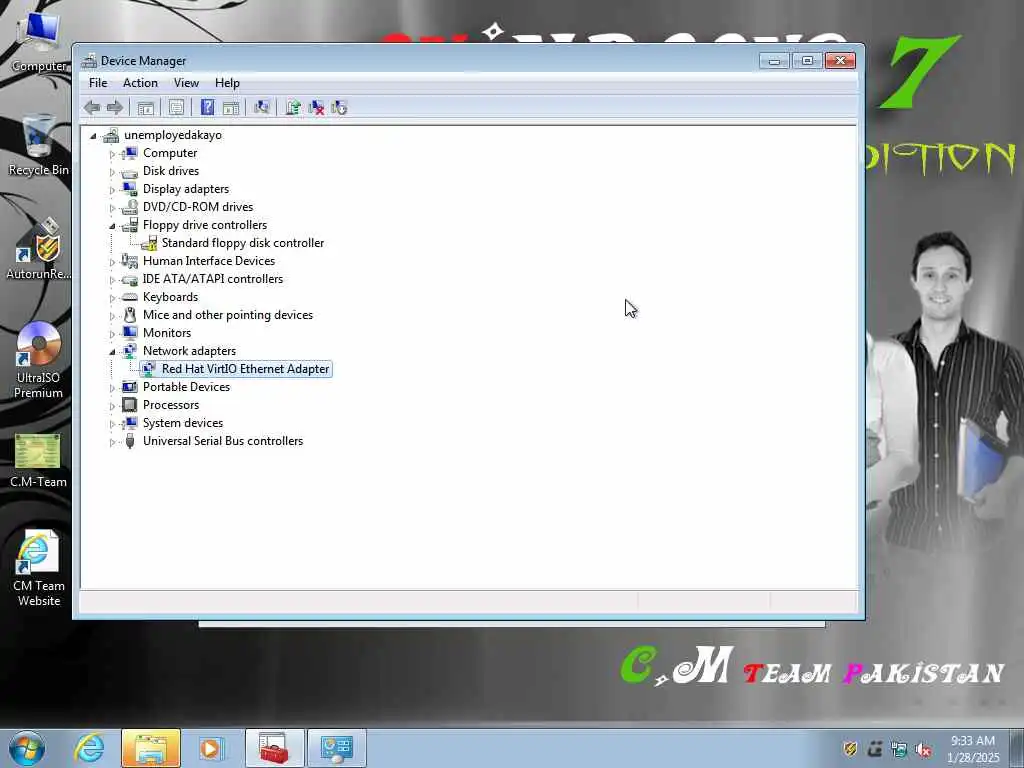Click the blue Help question-mark toolbar icon
This screenshot has height=768, width=1024.
click(x=207, y=108)
